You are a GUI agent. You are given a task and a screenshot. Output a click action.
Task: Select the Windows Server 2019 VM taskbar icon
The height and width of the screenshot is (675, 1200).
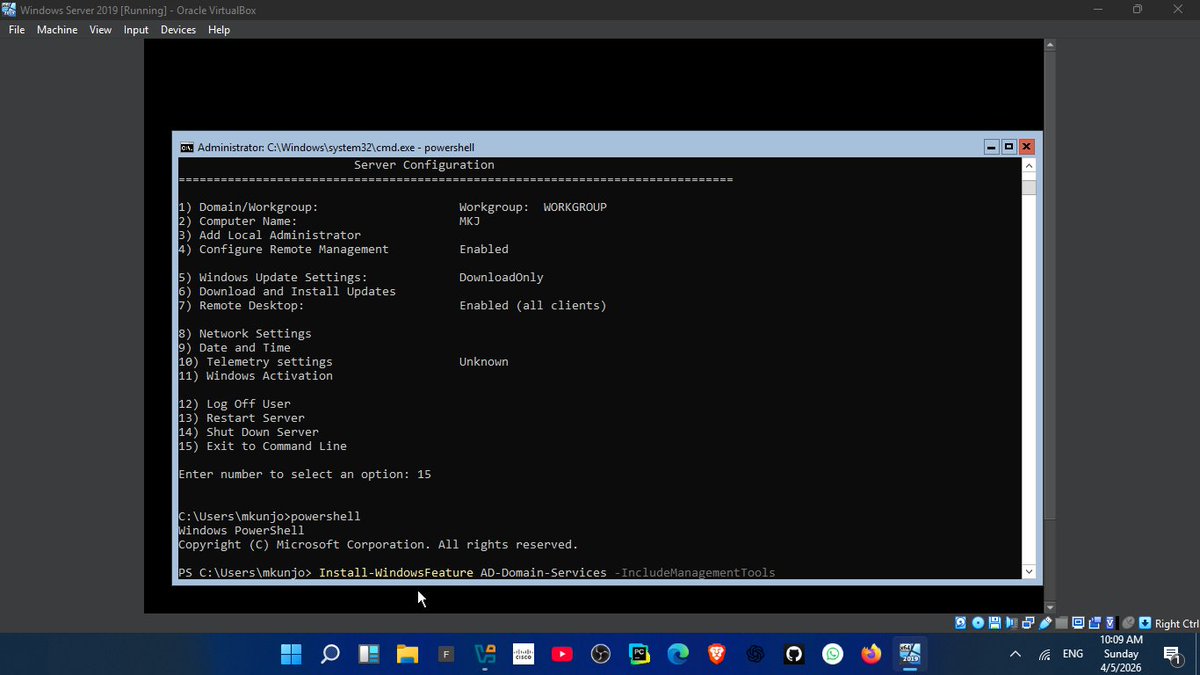tap(910, 654)
